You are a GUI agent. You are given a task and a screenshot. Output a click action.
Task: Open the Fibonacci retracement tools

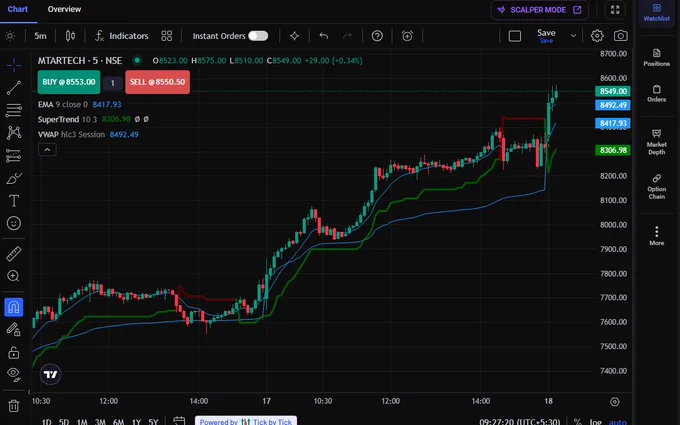coord(14,110)
